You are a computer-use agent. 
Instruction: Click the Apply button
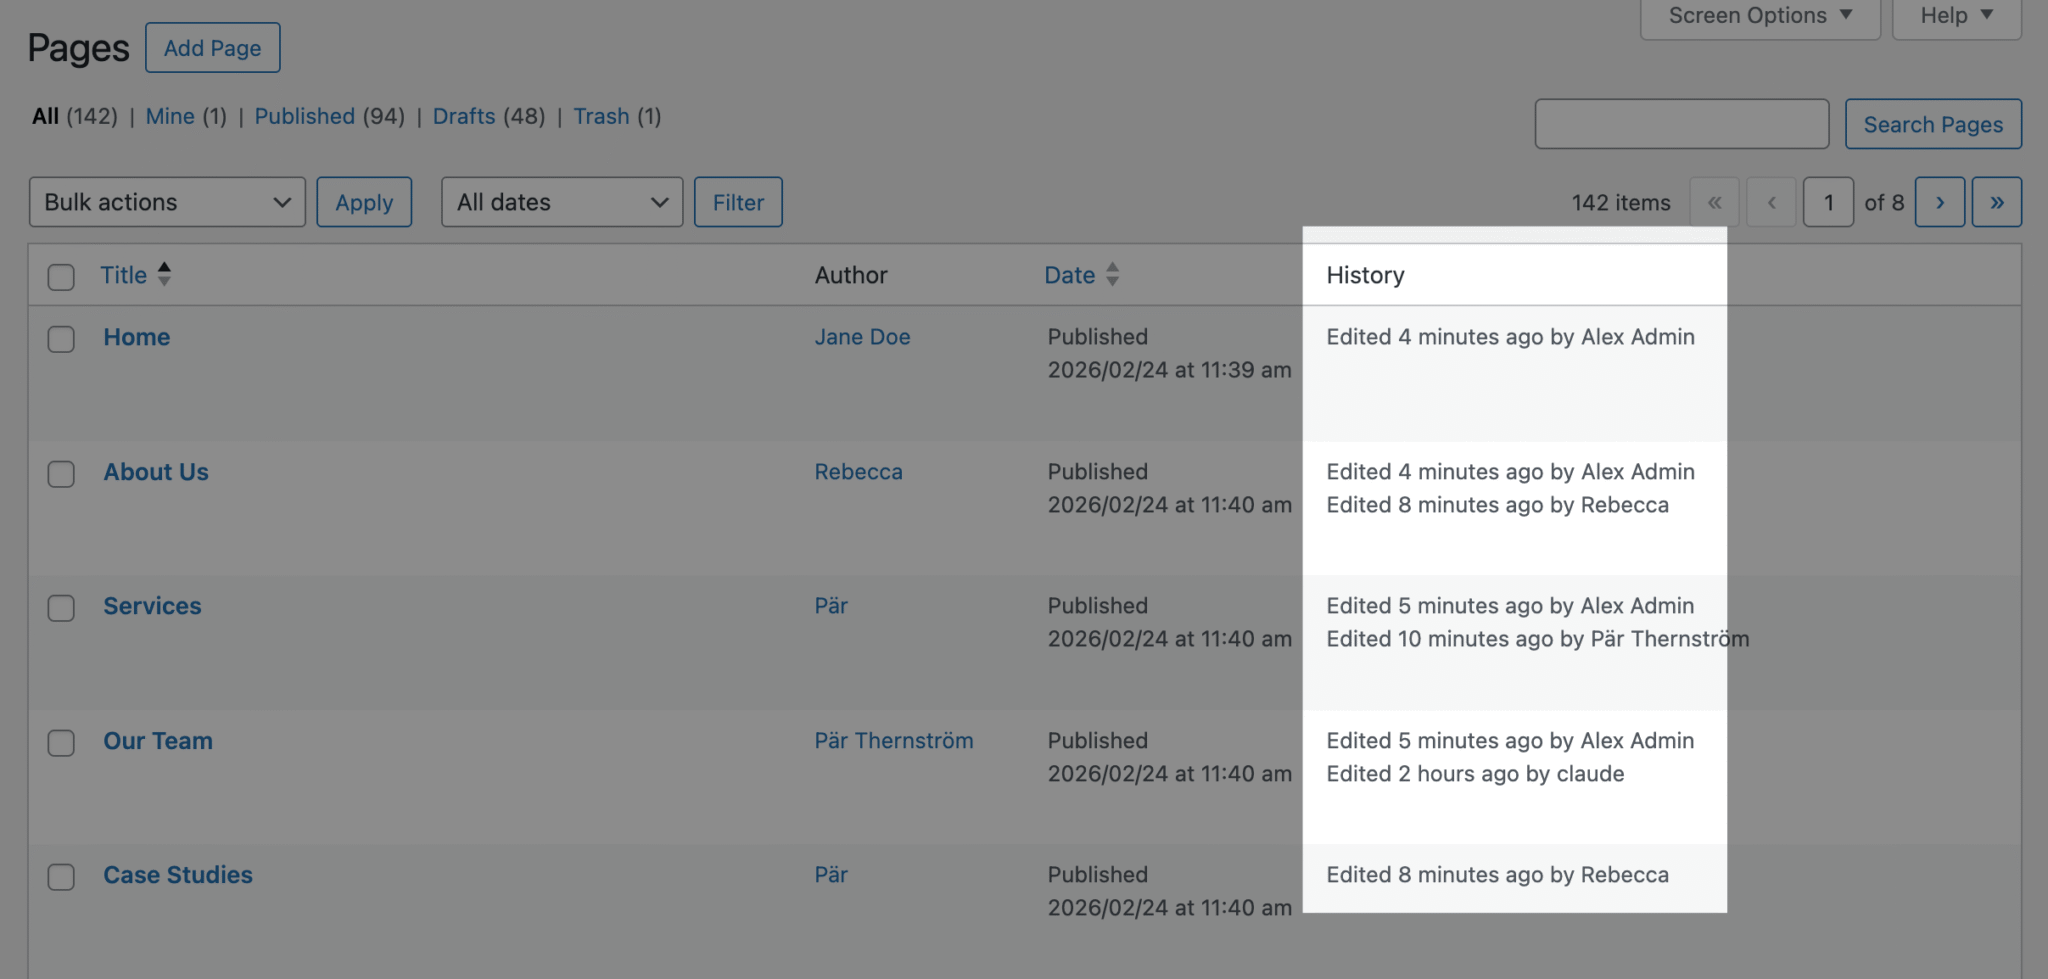(364, 202)
